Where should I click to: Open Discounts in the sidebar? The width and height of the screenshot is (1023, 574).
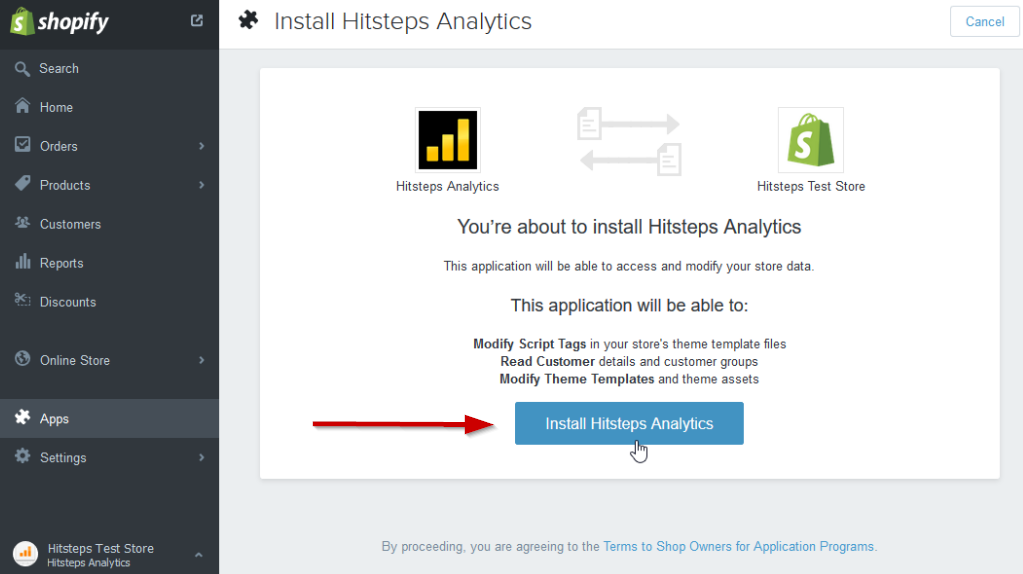pos(110,302)
